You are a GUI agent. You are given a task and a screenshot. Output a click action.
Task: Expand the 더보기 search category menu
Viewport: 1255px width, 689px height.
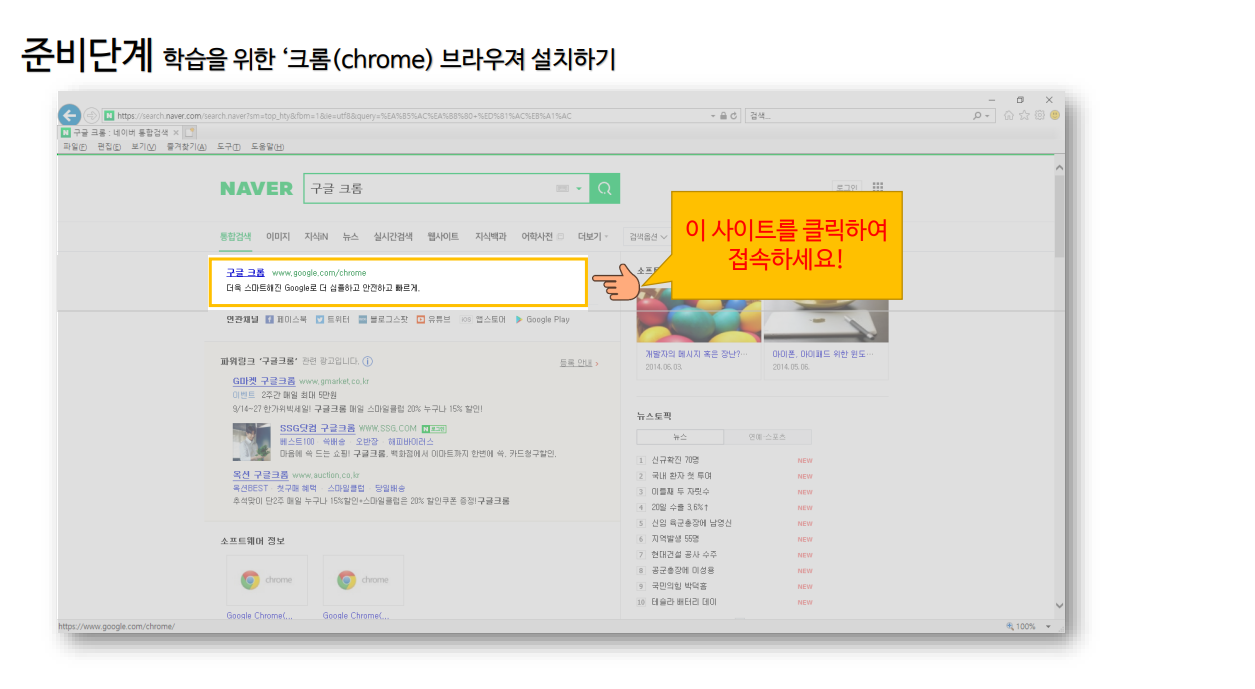point(593,237)
